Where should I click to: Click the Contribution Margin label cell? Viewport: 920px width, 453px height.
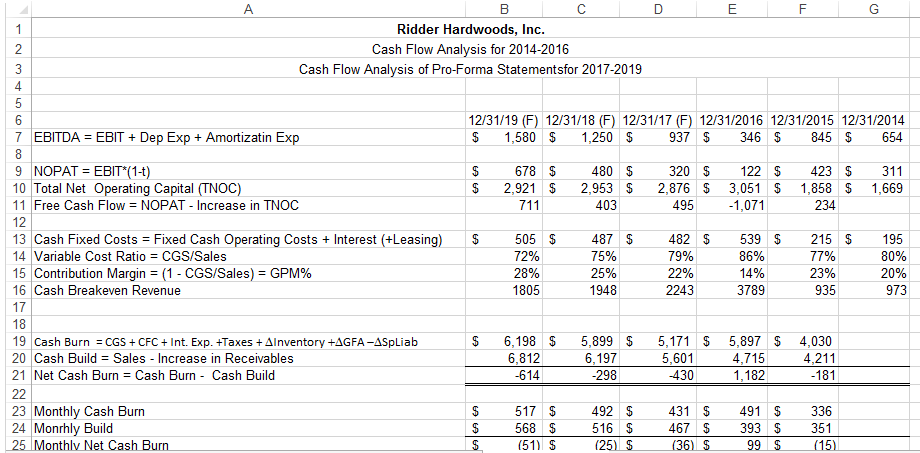point(248,273)
